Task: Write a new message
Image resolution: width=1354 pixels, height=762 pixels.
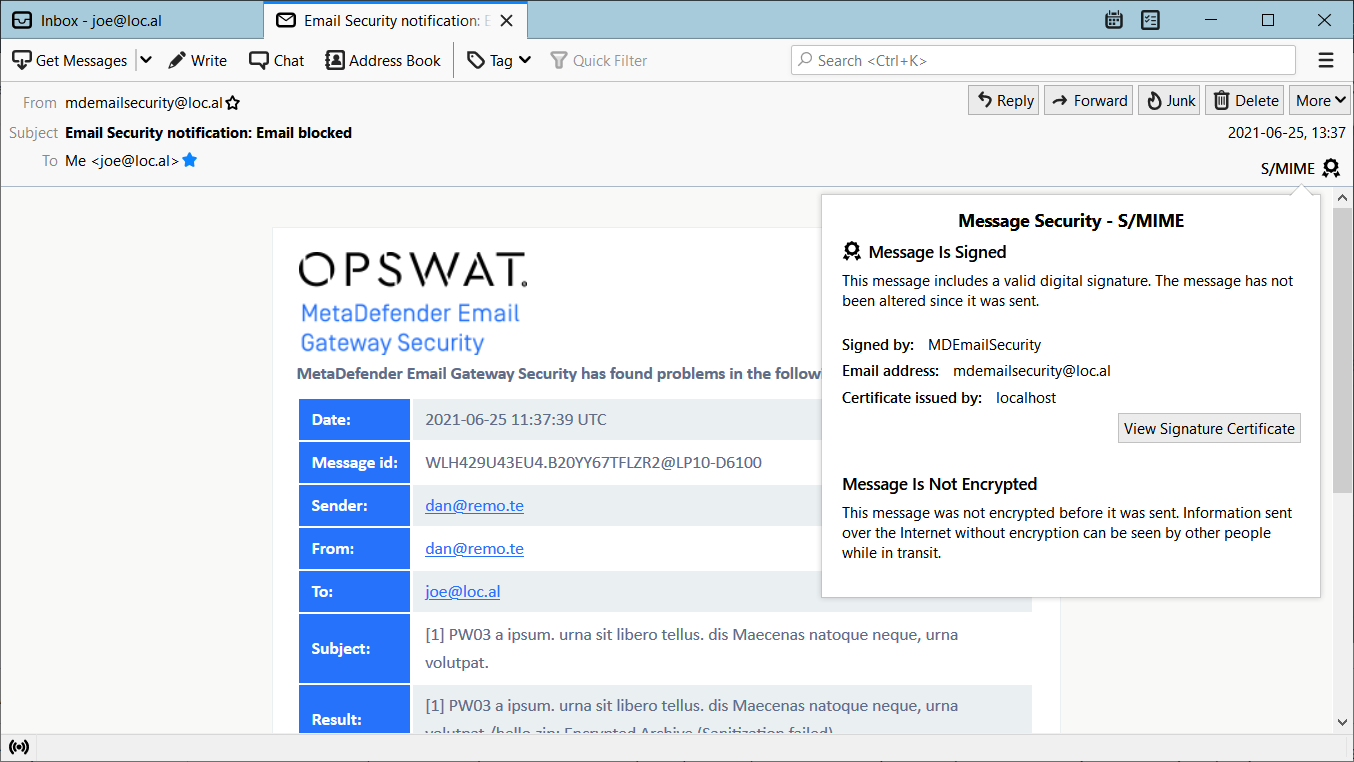Action: (x=198, y=60)
